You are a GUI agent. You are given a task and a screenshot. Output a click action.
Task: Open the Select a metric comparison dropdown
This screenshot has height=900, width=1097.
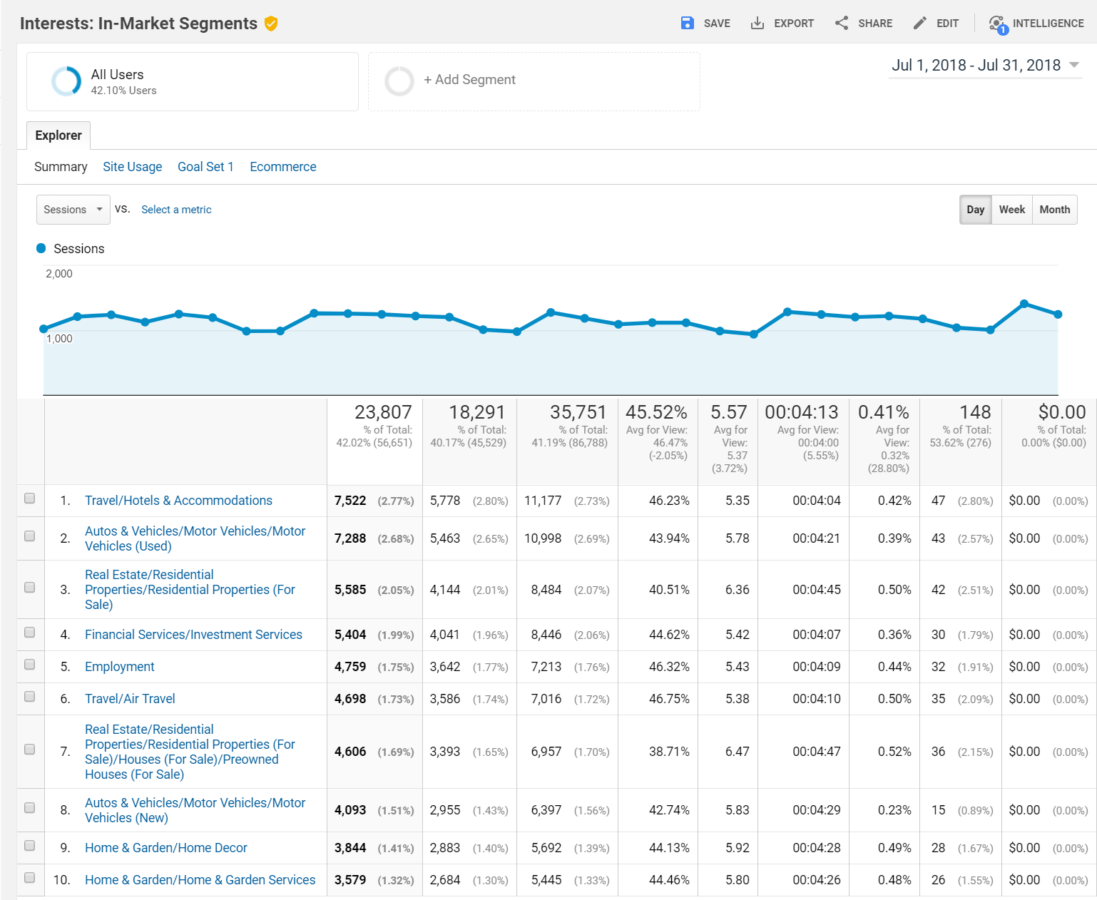176,210
